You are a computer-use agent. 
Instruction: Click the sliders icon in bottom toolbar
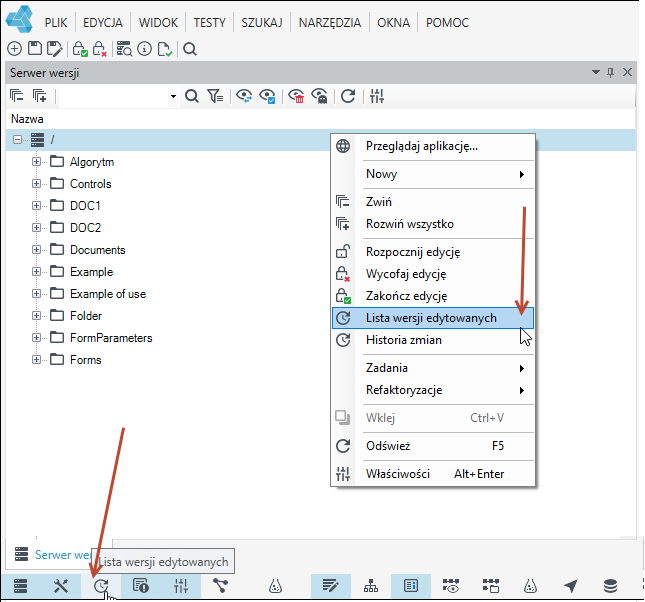tap(181, 586)
